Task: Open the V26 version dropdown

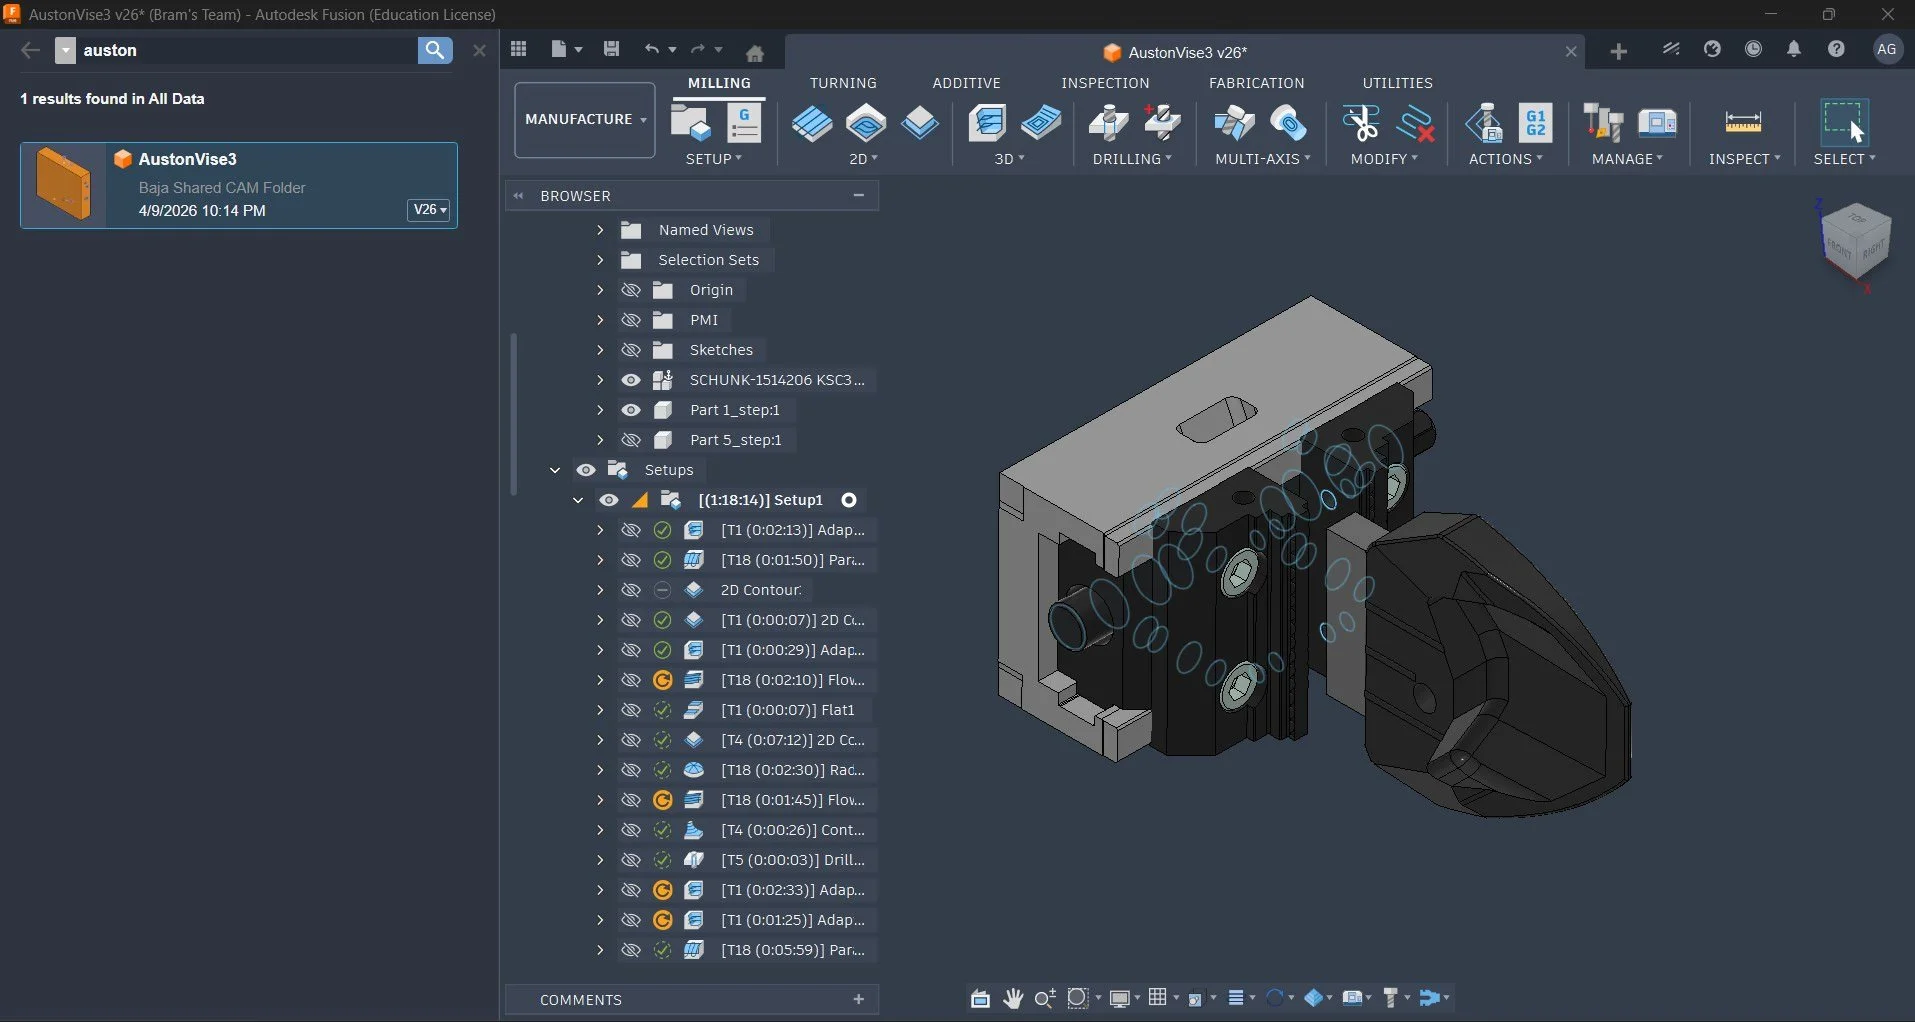Action: click(x=430, y=210)
